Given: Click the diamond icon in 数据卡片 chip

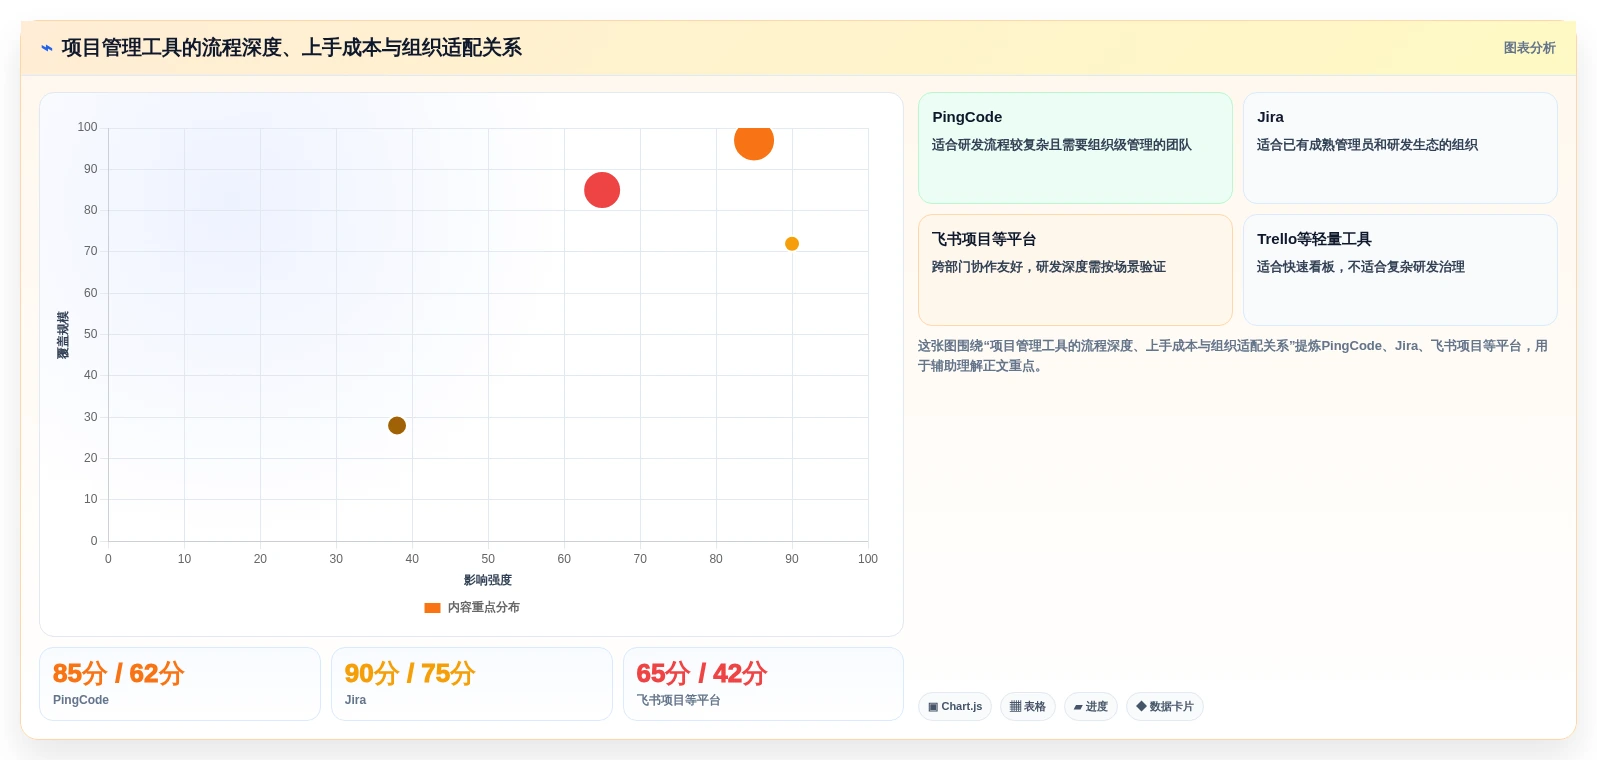Looking at the screenshot, I should (x=1141, y=707).
